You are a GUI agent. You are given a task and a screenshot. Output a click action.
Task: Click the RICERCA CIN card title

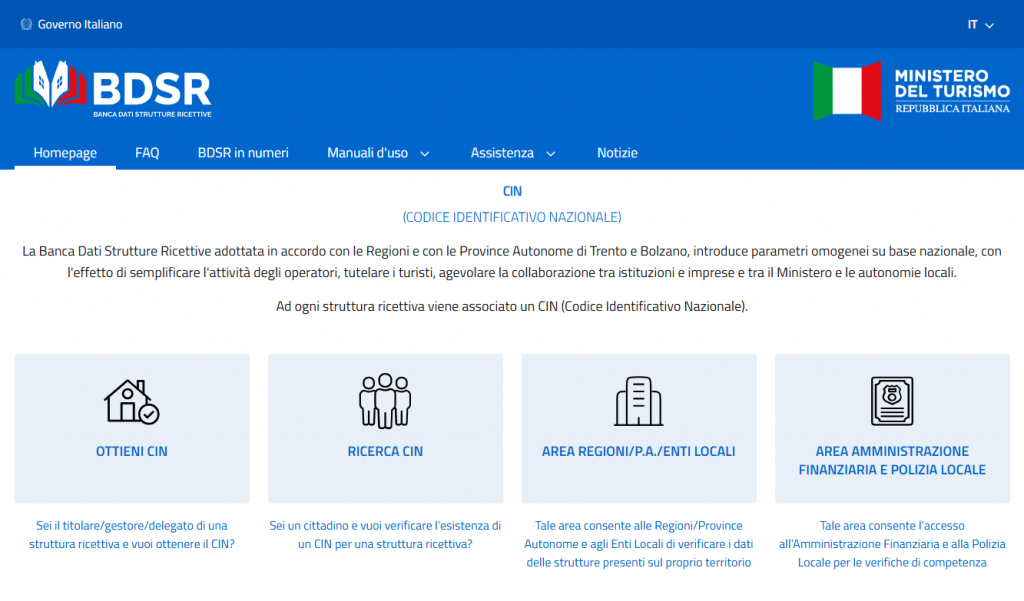[x=385, y=451]
